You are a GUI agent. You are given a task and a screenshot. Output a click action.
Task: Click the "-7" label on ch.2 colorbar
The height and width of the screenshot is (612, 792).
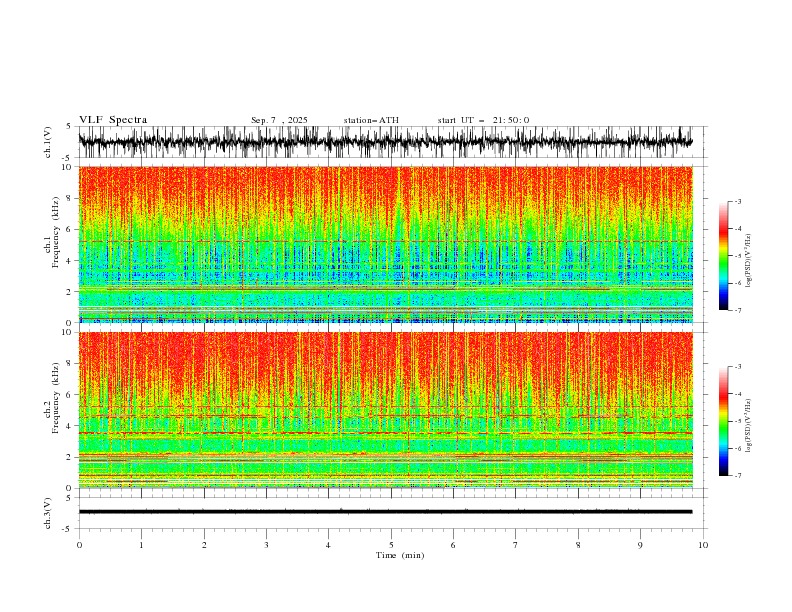737,476
